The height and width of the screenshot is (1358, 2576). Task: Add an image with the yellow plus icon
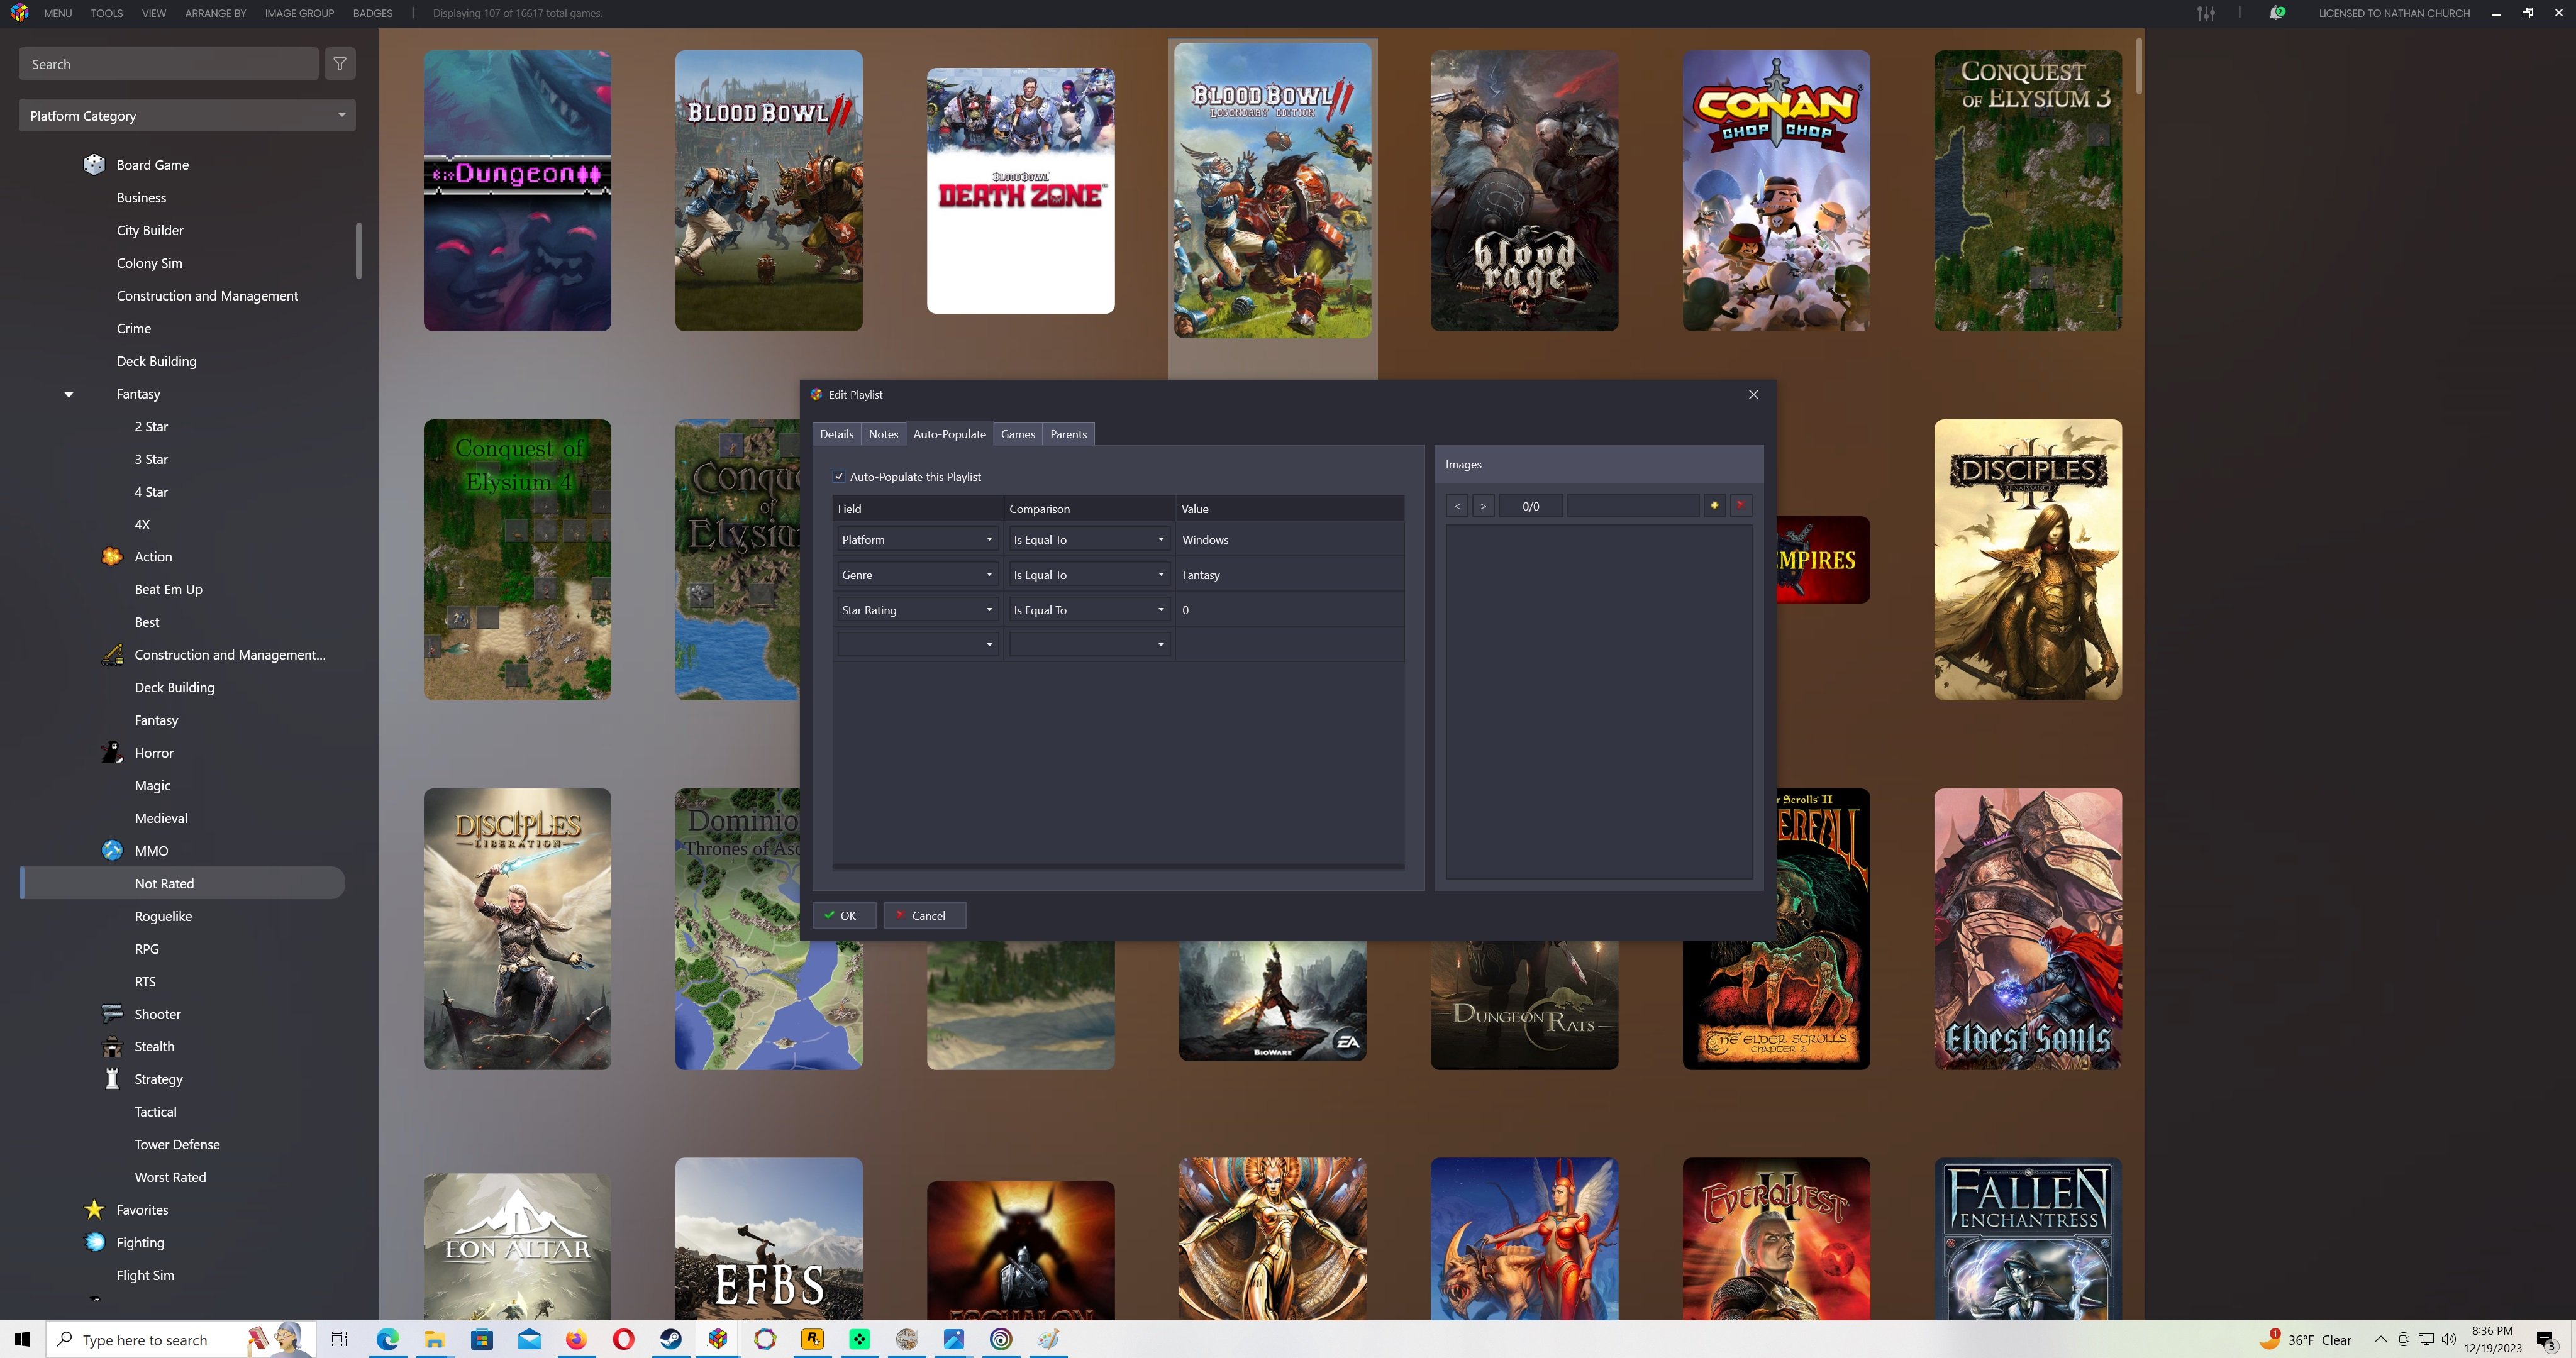coord(1714,505)
